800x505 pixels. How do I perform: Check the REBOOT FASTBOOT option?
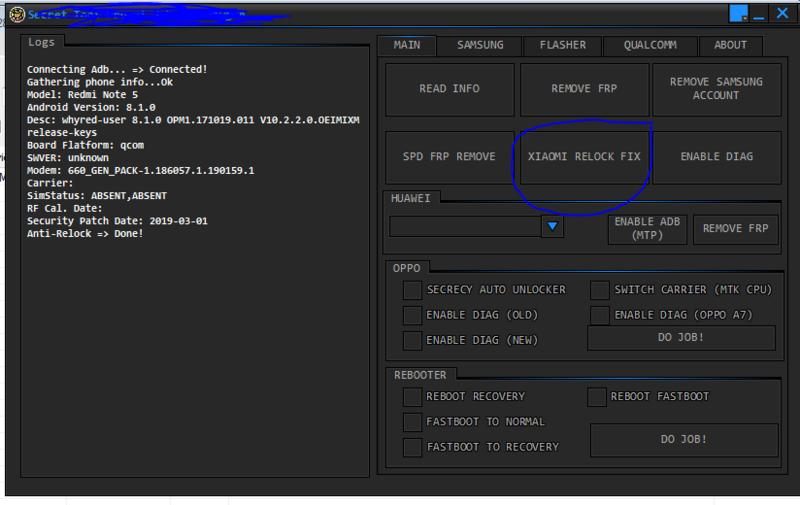coord(596,396)
